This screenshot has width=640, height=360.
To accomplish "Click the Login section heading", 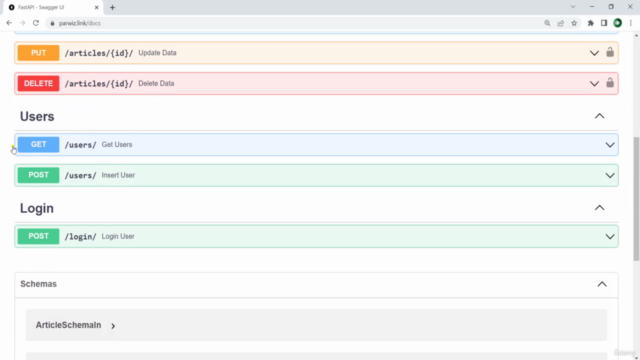I will 37,209.
